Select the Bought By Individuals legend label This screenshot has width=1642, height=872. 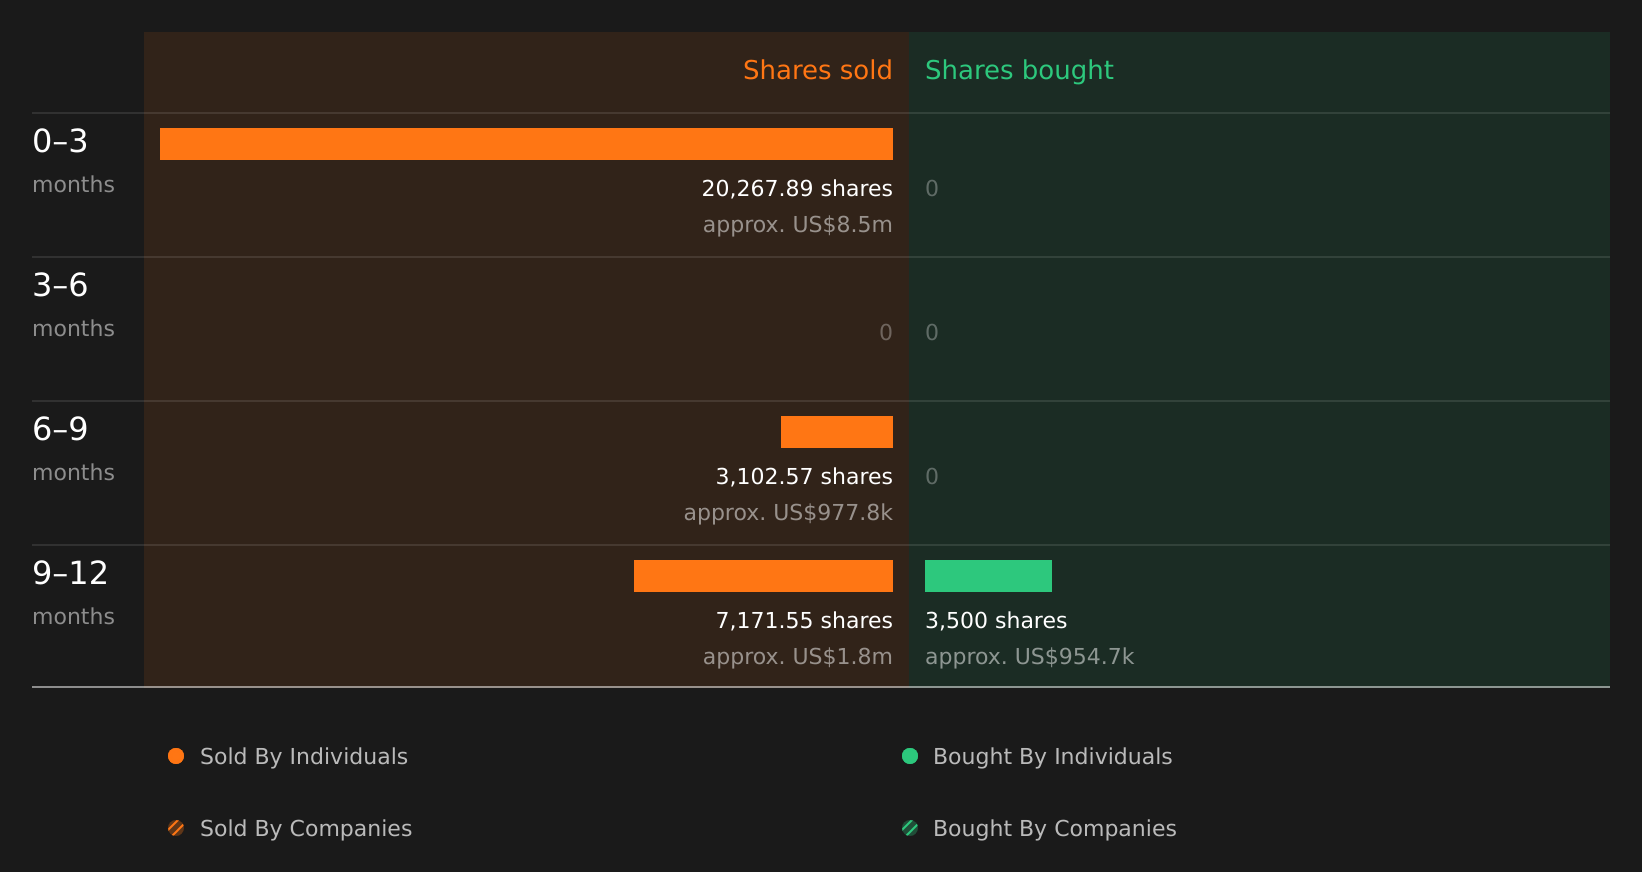1052,757
